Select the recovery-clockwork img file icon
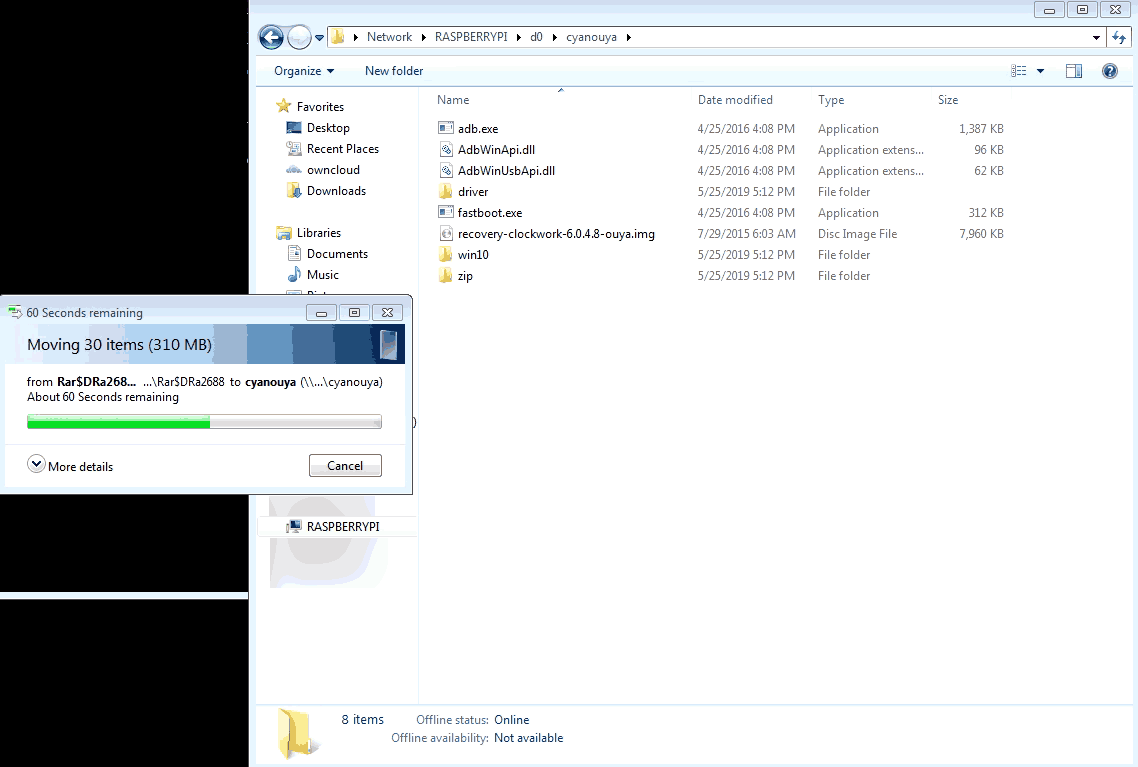This screenshot has height=767, width=1138. [x=446, y=234]
